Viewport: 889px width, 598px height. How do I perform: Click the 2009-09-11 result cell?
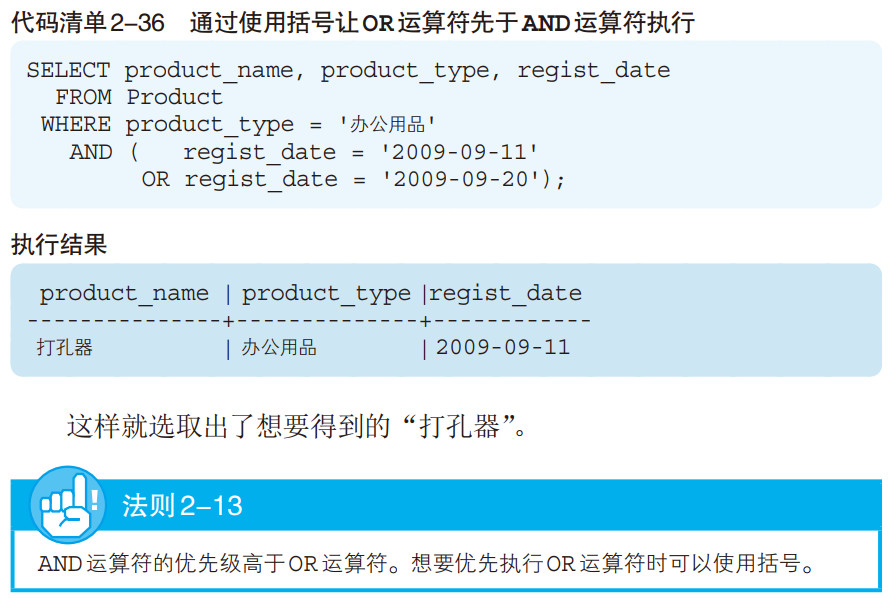pyautogui.click(x=503, y=347)
